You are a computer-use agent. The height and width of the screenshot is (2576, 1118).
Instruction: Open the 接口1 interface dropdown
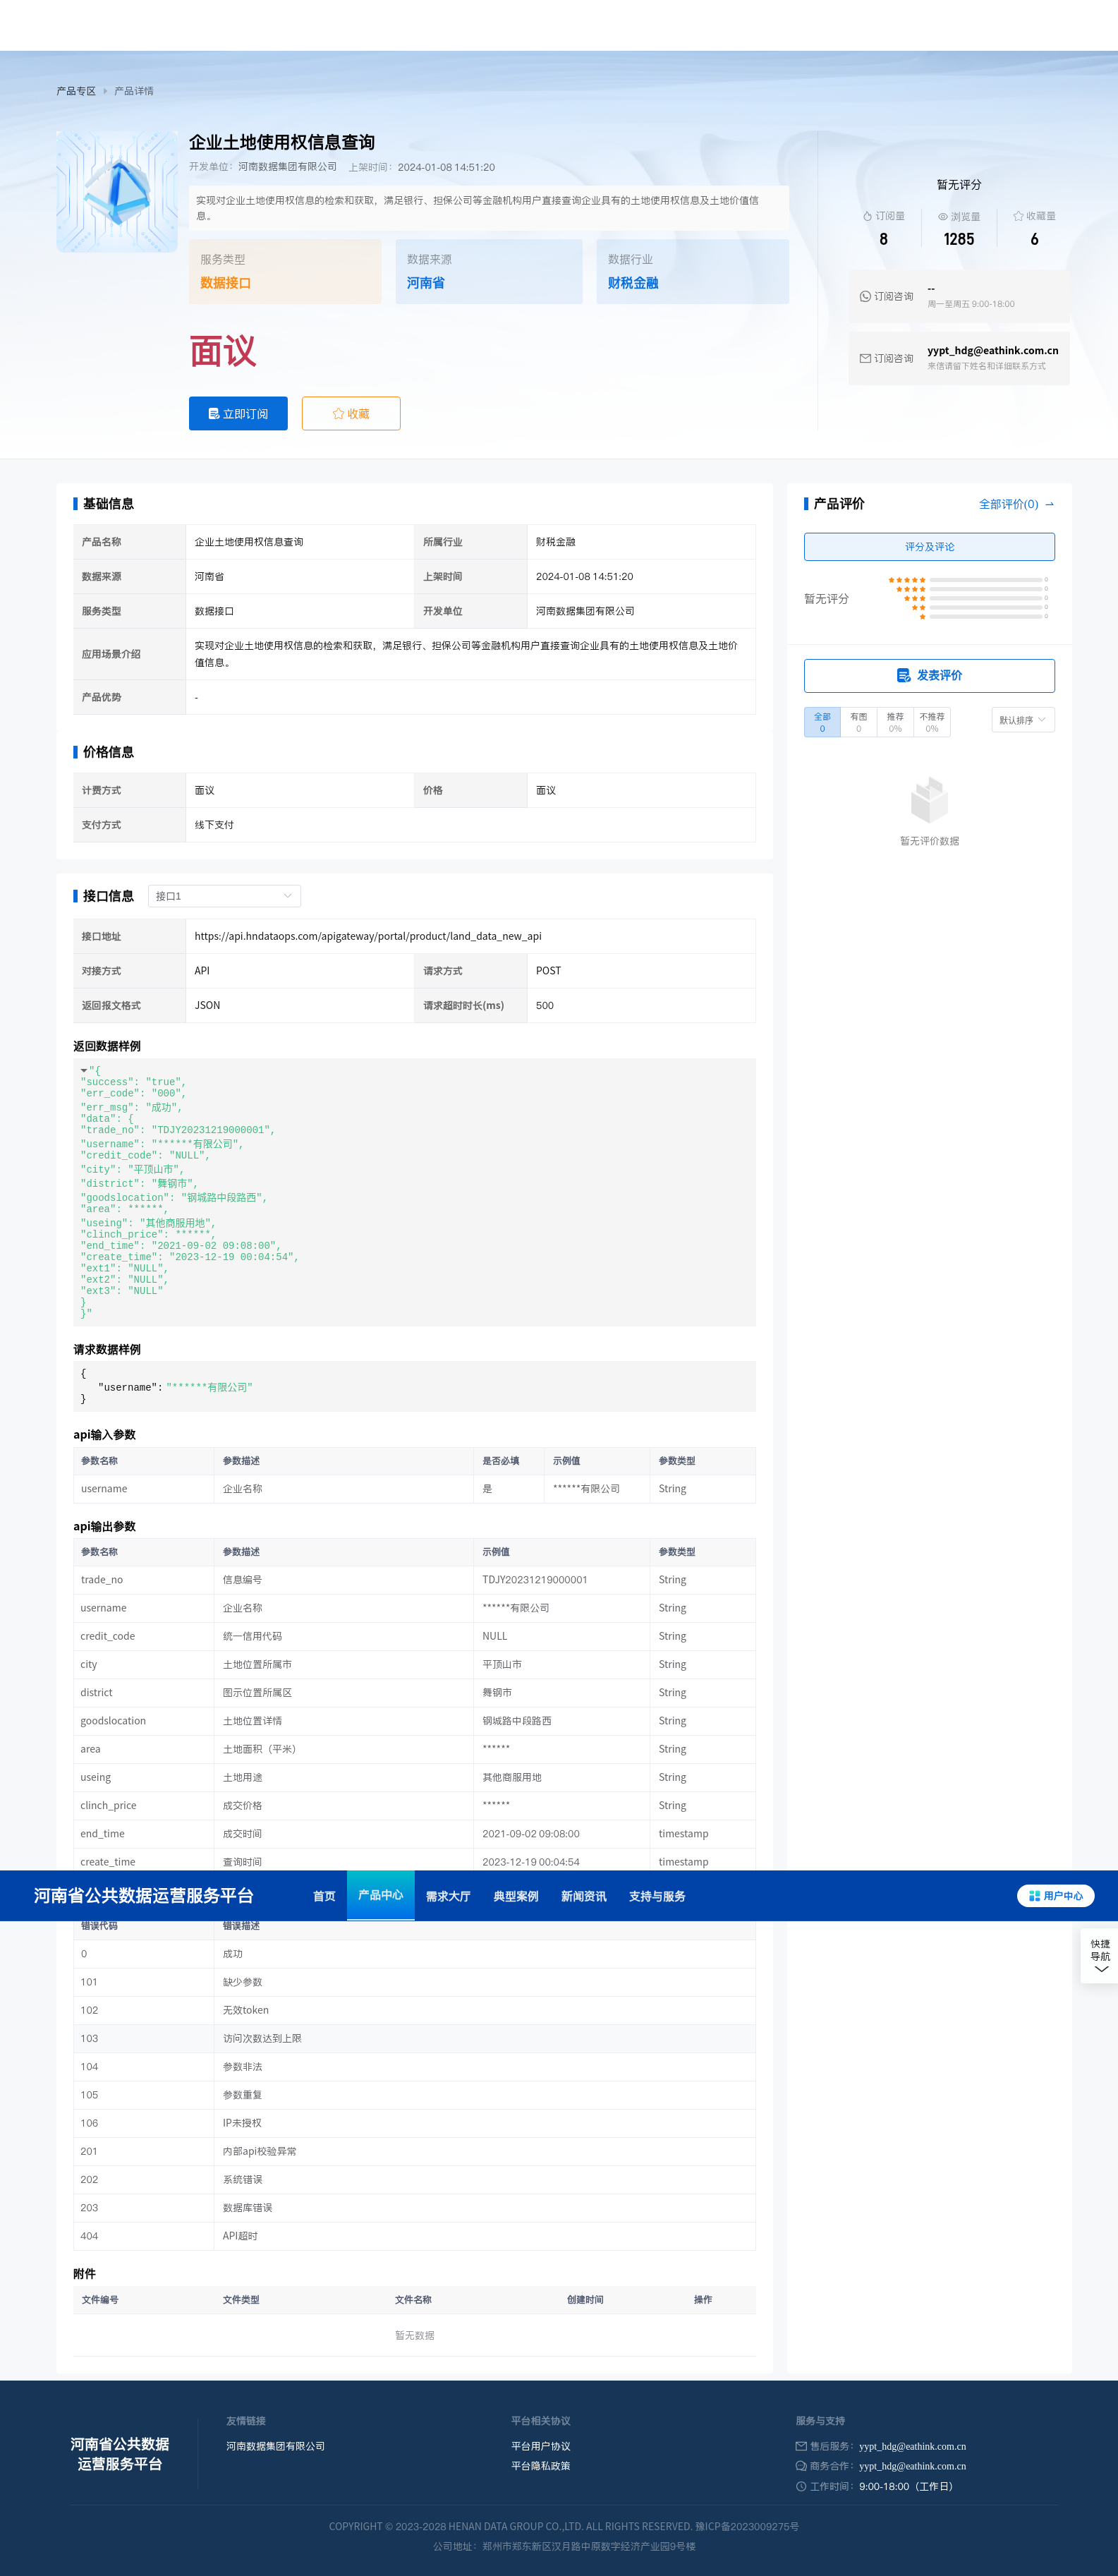pos(224,896)
